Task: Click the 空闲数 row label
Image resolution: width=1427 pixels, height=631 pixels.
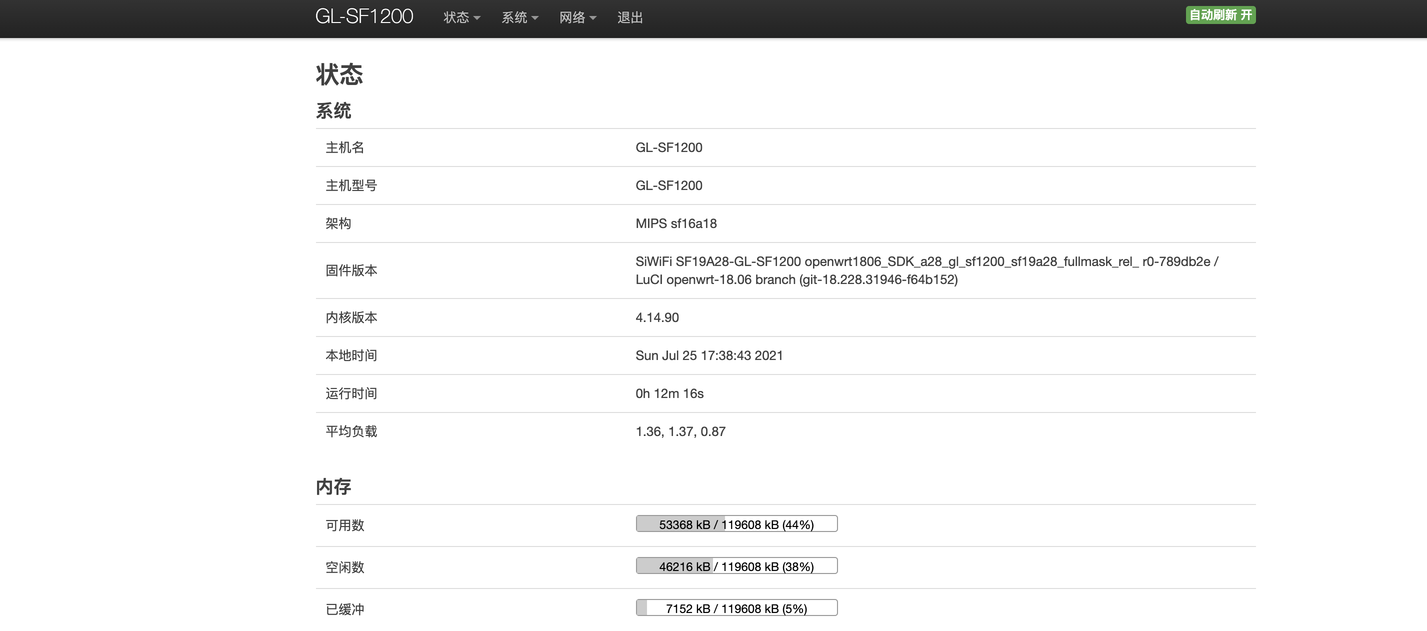Action: [345, 567]
